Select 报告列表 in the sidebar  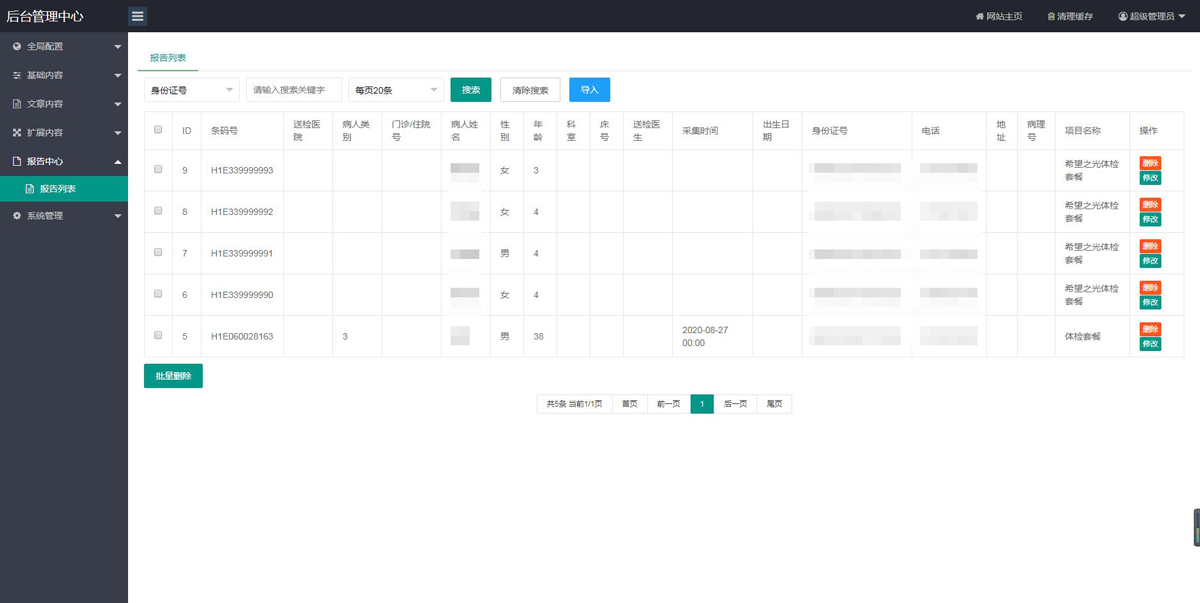pos(57,189)
